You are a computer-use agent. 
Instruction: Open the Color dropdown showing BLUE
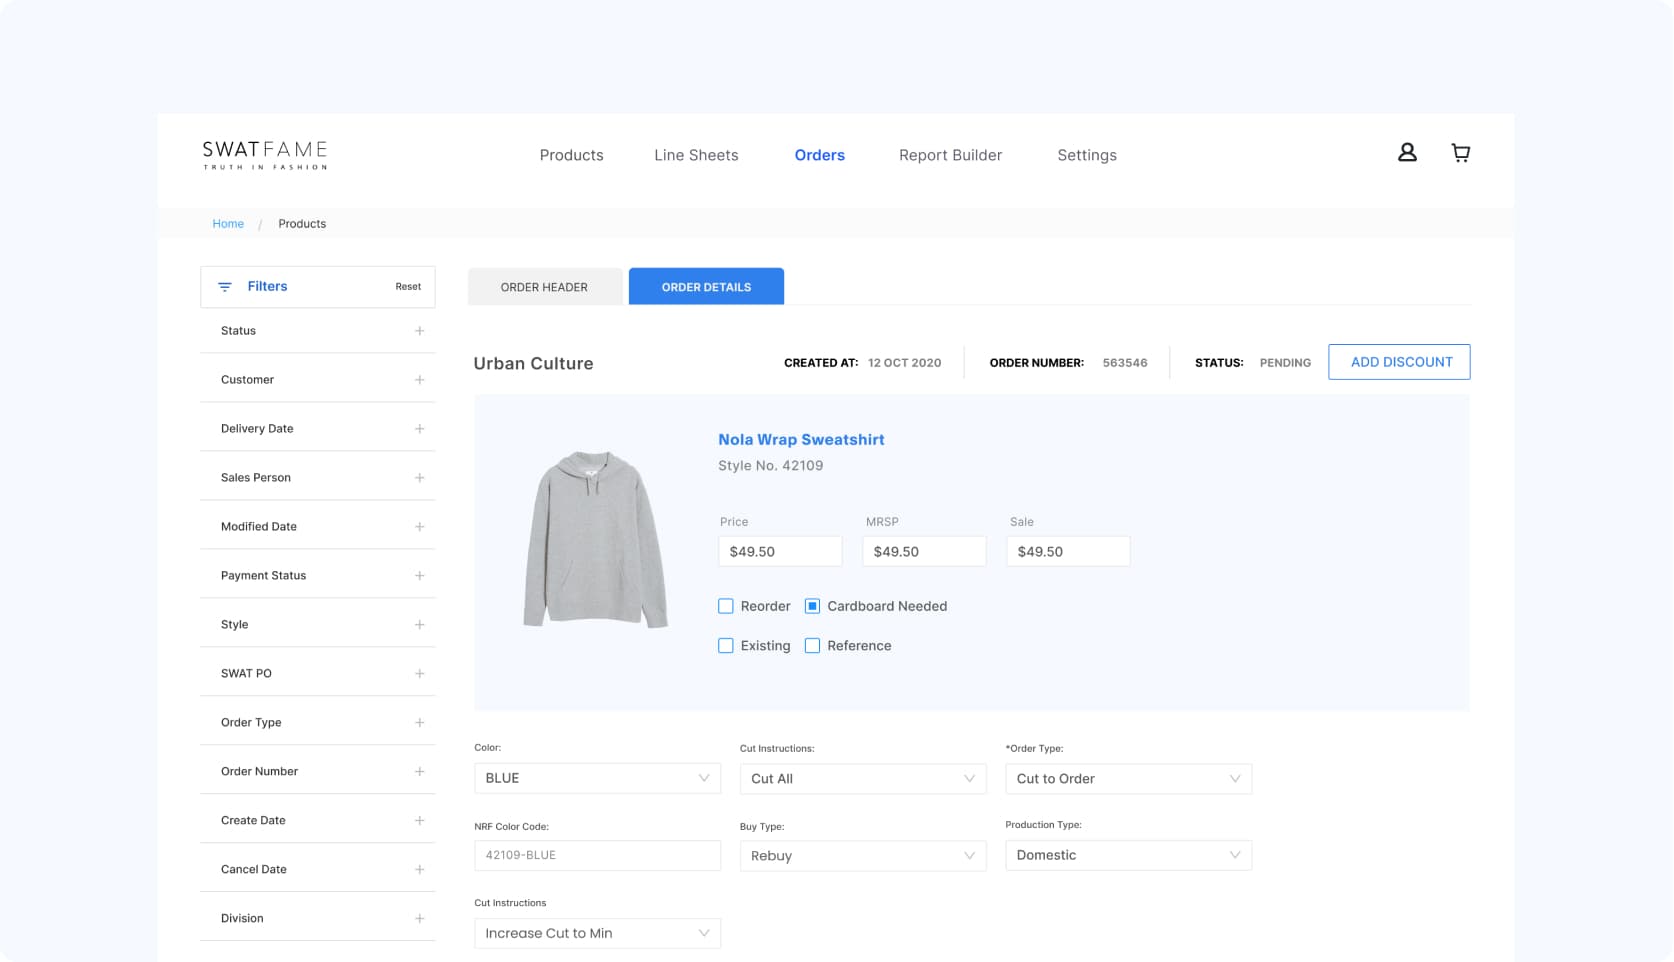tap(597, 778)
